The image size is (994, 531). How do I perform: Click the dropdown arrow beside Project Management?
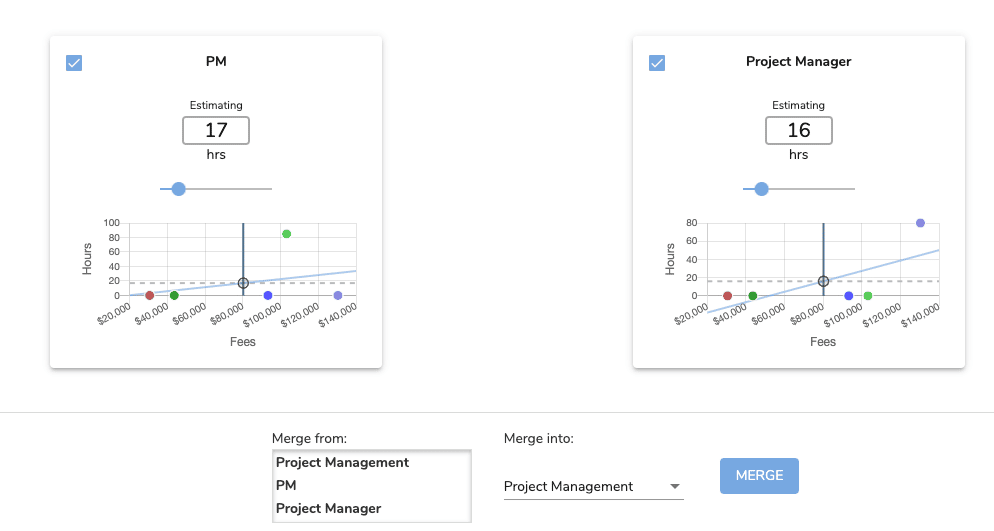(x=675, y=487)
